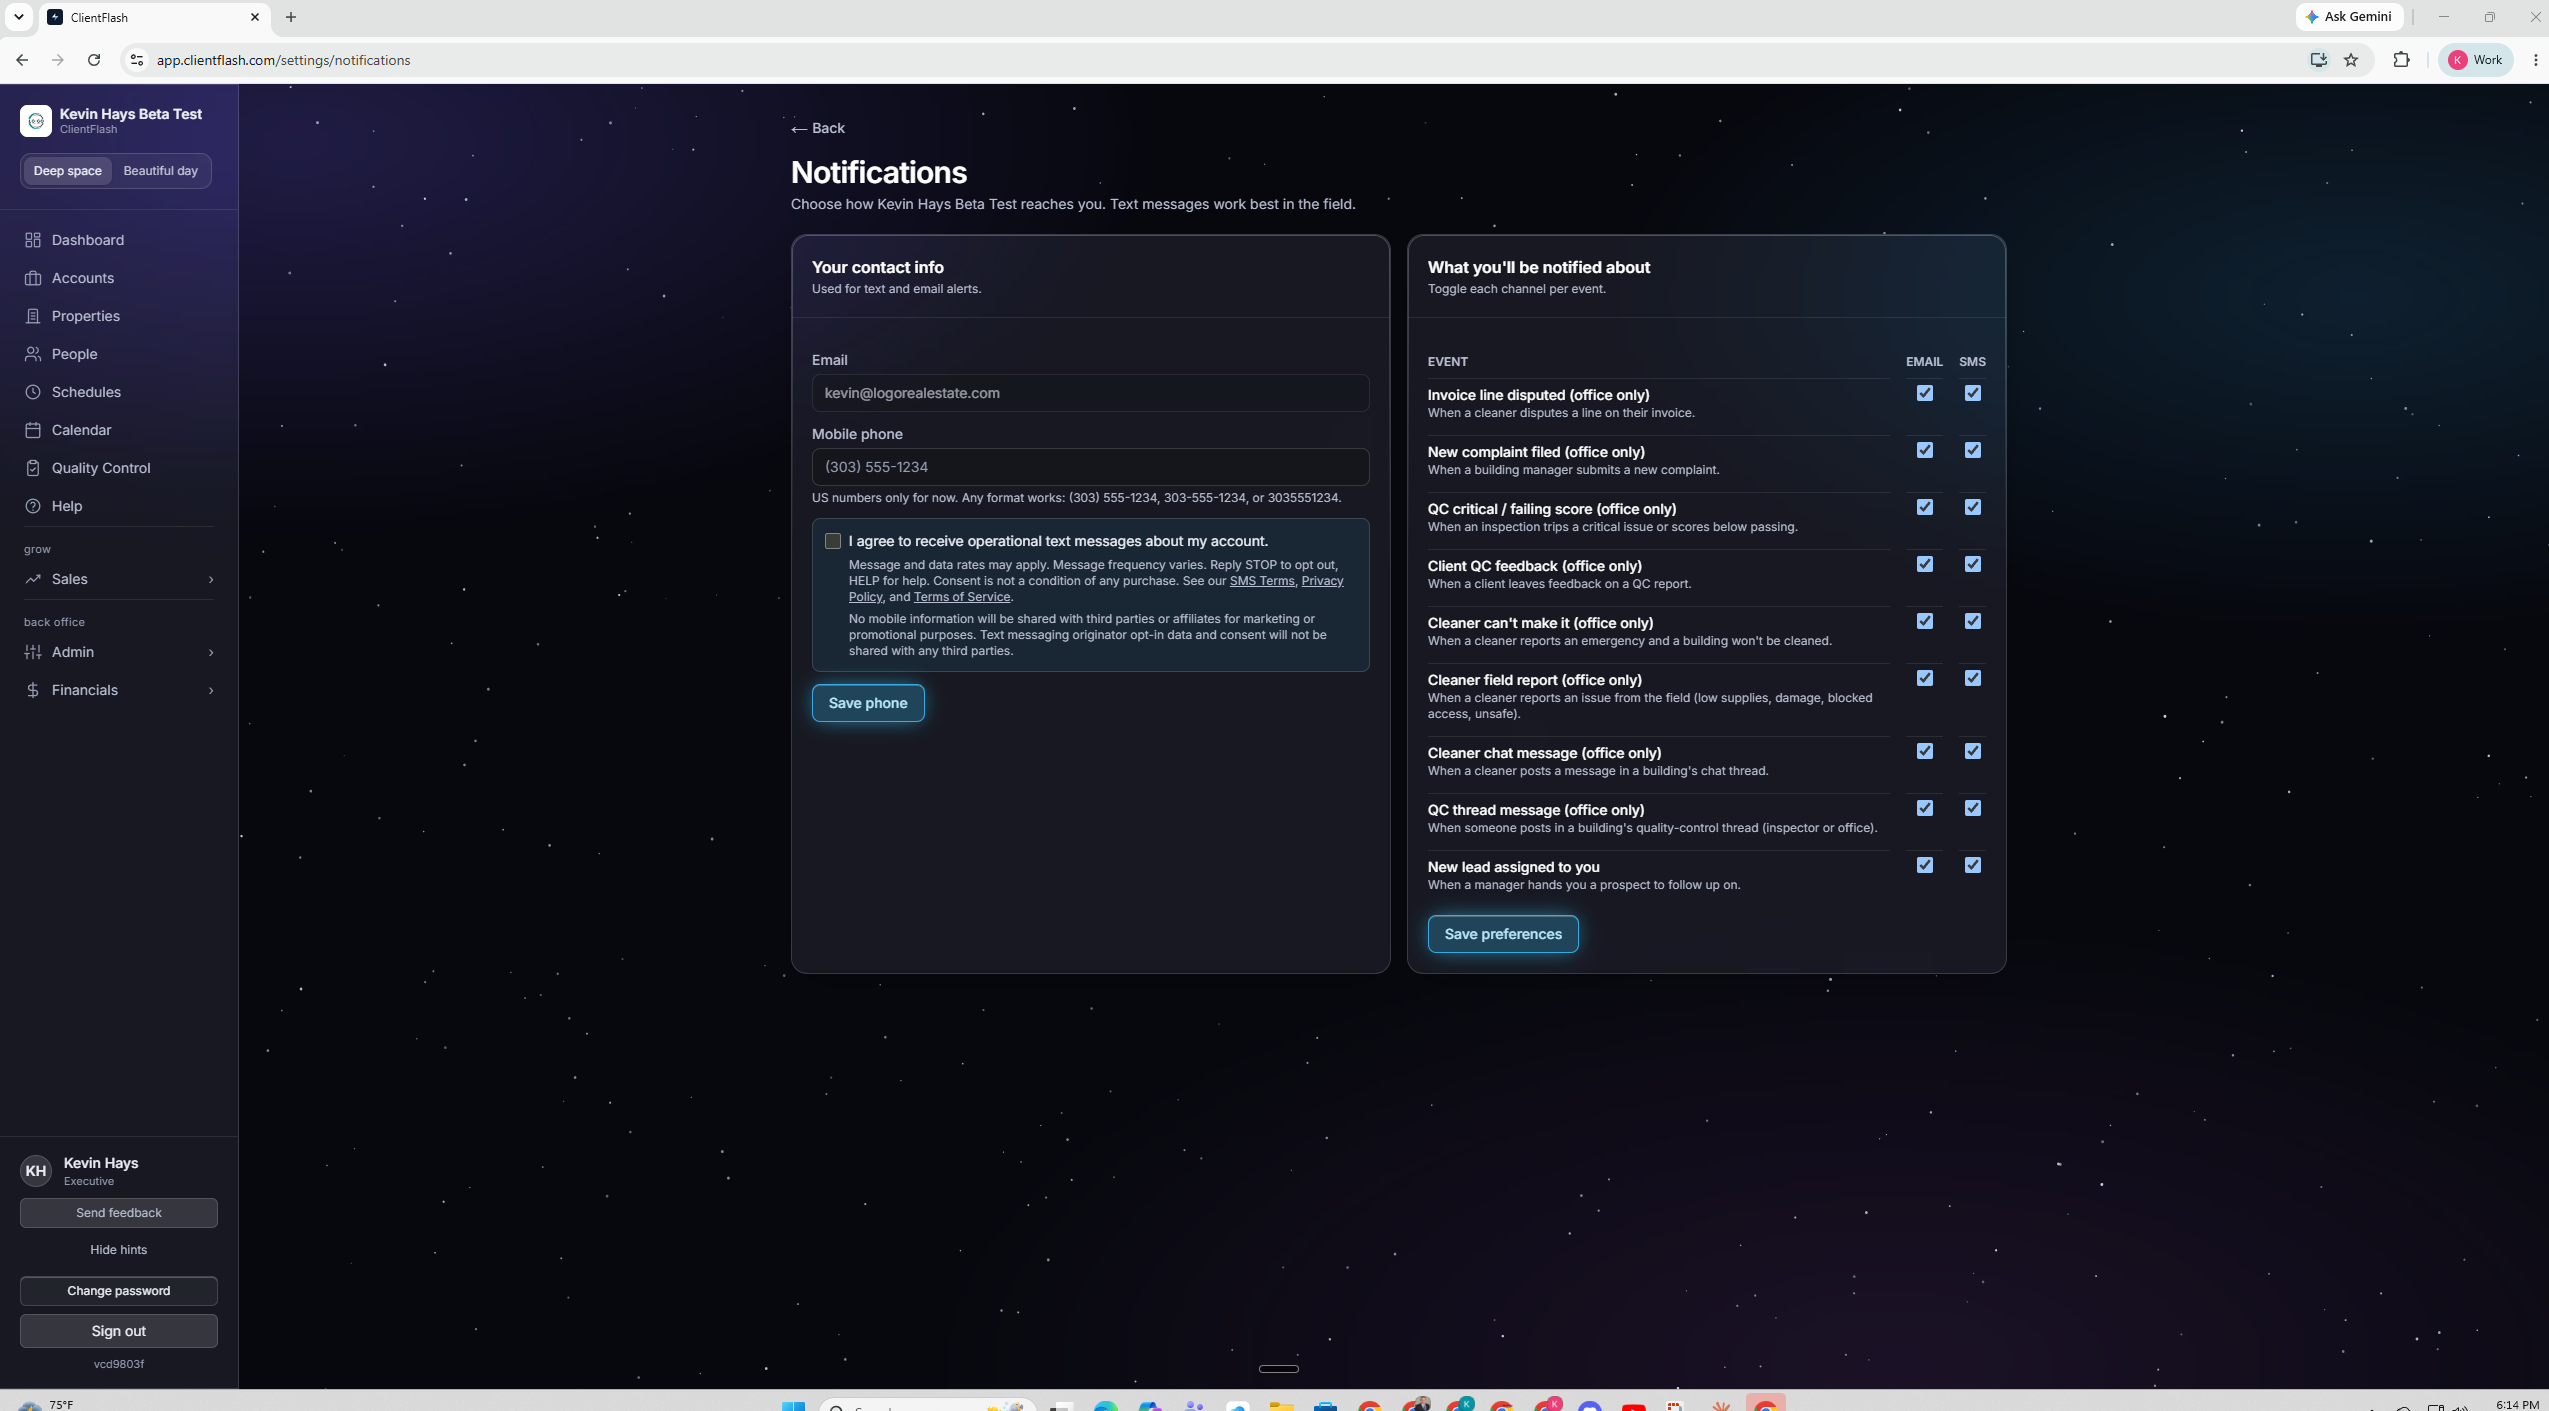
Task: Uncheck Email for New complaint filed
Action: 1924,450
